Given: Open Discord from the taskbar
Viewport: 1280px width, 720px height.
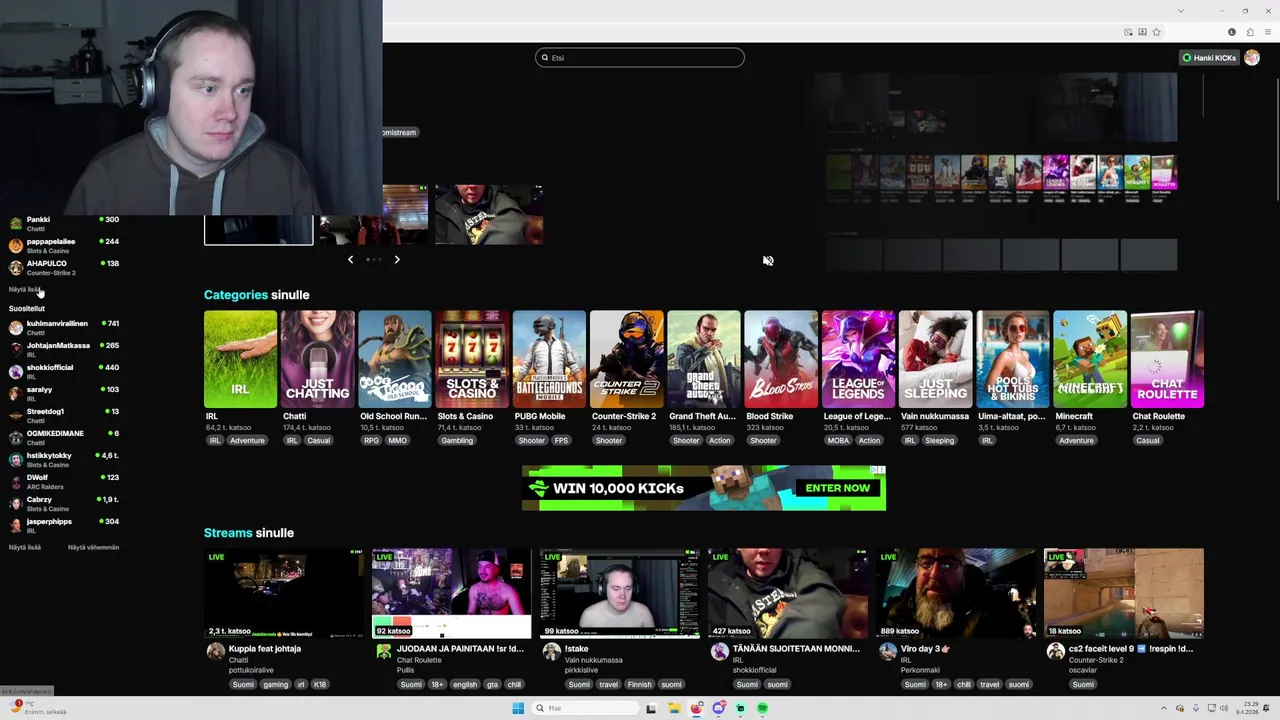Looking at the screenshot, I should tap(718, 708).
